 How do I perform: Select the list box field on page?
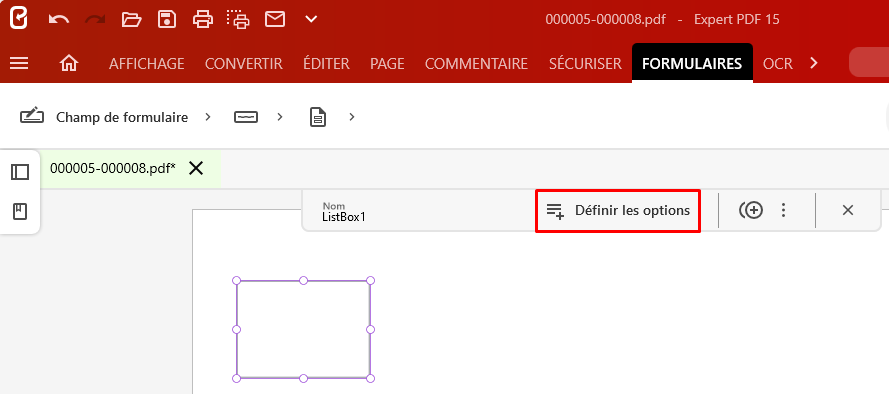tap(303, 329)
